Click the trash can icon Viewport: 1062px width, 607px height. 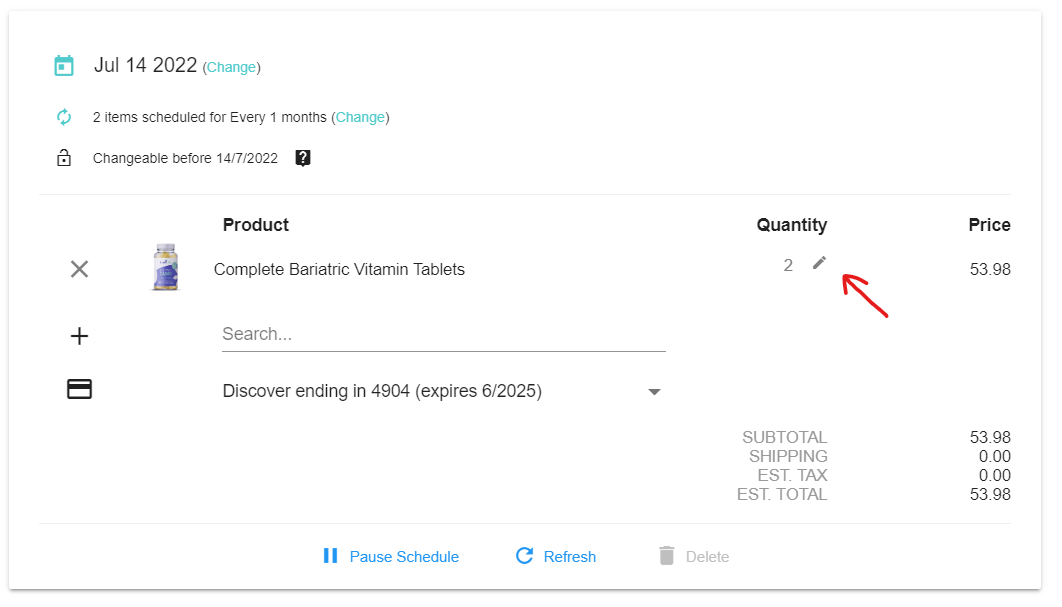667,556
